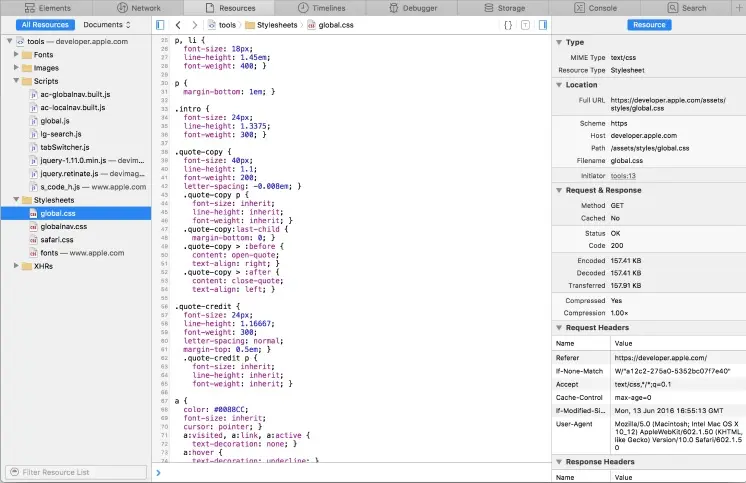Toggle the right details sidebar icon
Screen dimensions: 746x483
[x=543, y=25]
